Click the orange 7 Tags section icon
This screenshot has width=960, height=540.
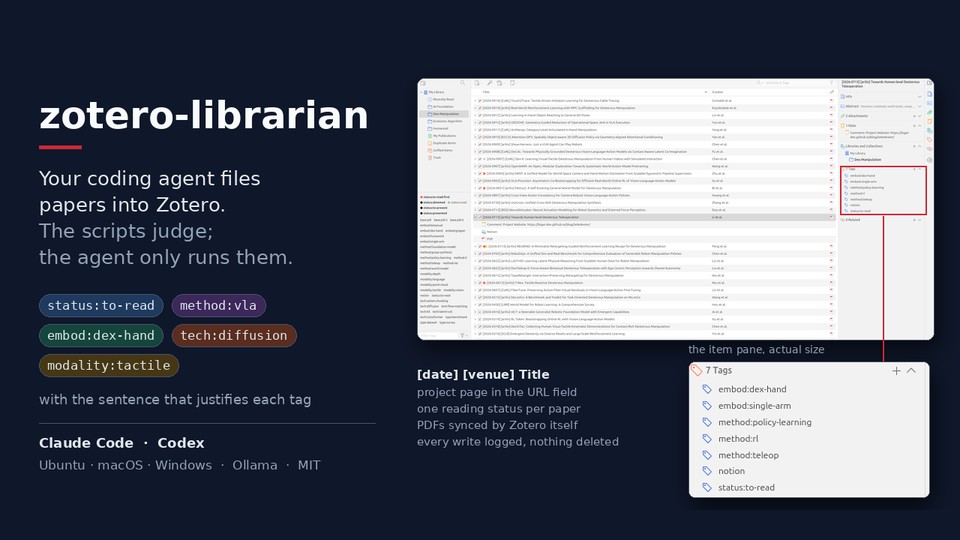click(696, 370)
